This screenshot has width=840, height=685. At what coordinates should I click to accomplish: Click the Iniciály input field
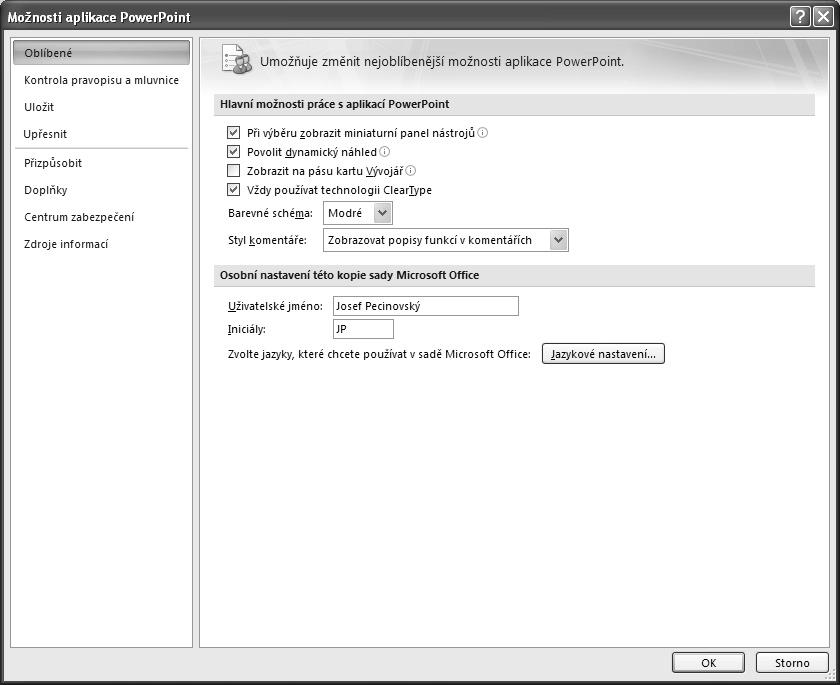[363, 329]
